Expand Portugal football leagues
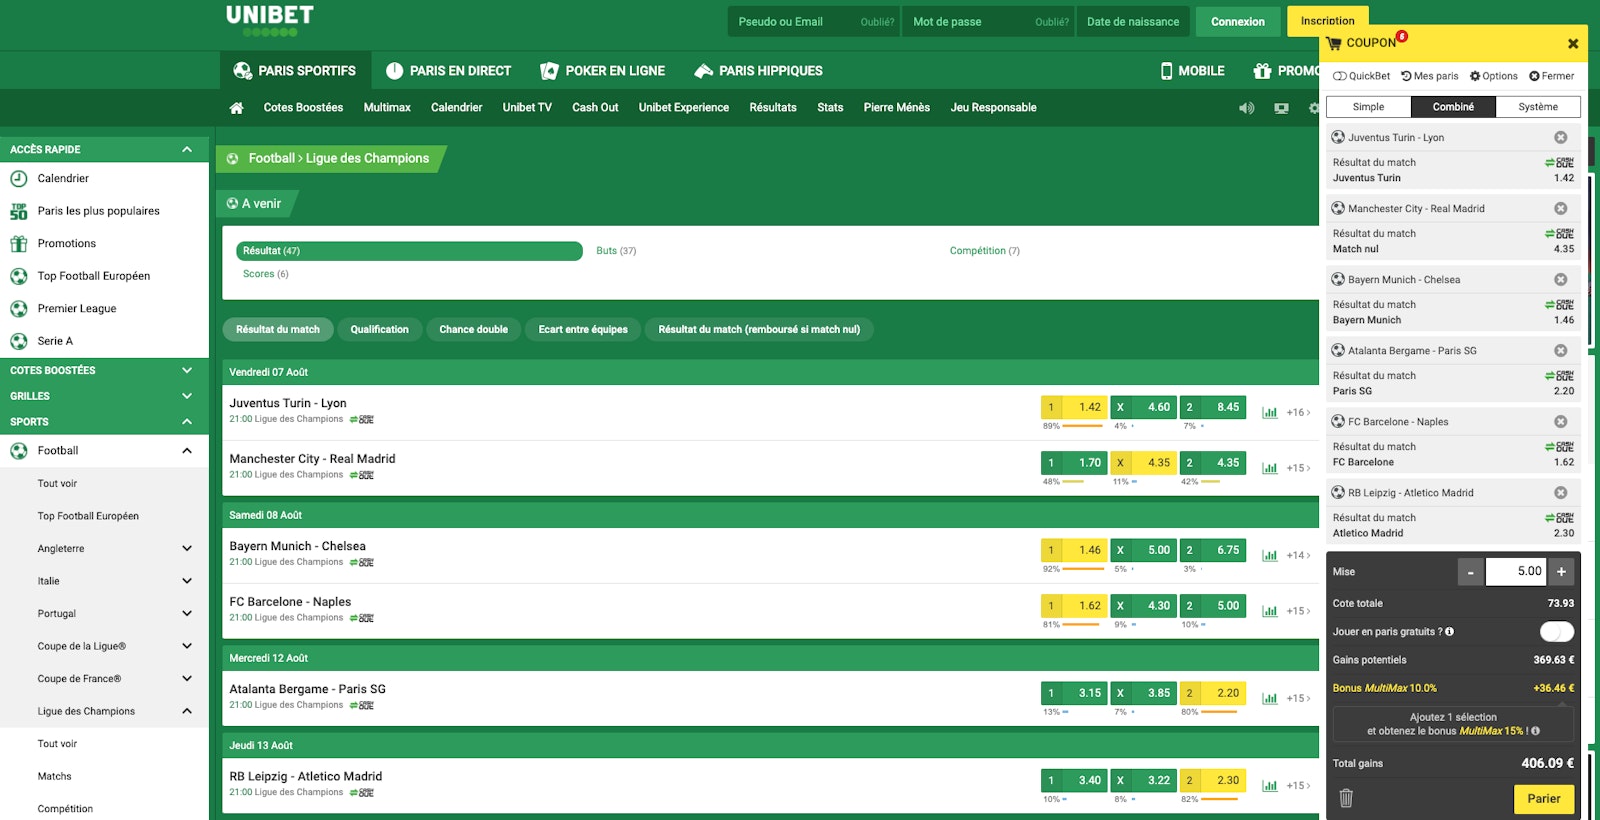 point(187,613)
